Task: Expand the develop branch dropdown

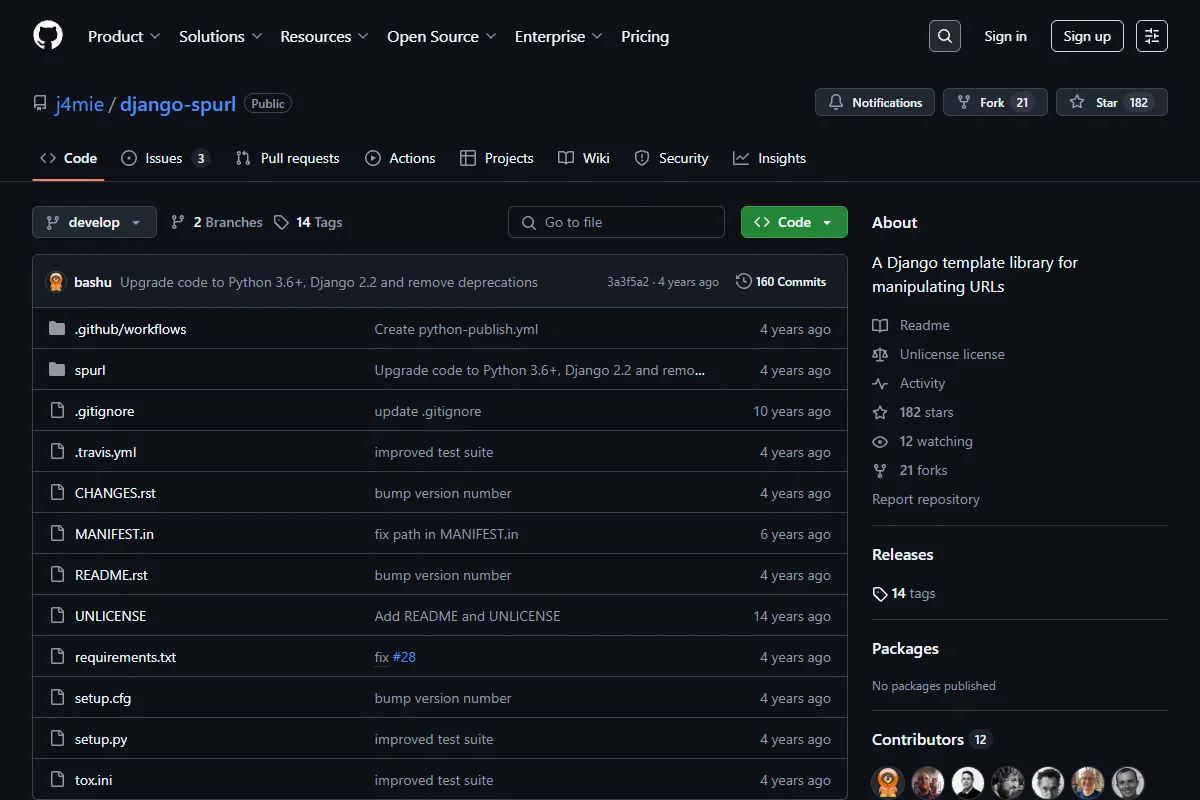Action: point(94,222)
